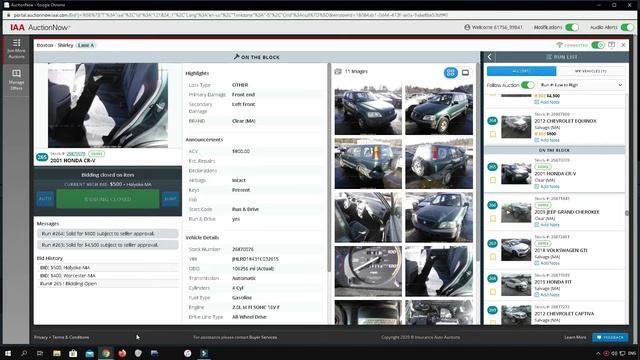Open the 2012 Chevrolet Equinox thumbnail
Viewport: 640px width, 360px height.
[x=516, y=127]
